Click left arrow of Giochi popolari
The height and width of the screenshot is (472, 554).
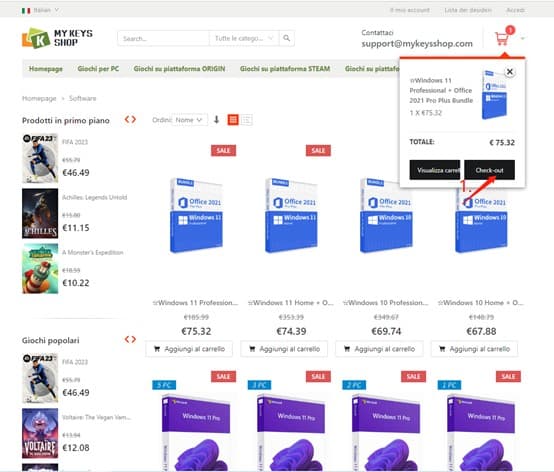pos(127,340)
